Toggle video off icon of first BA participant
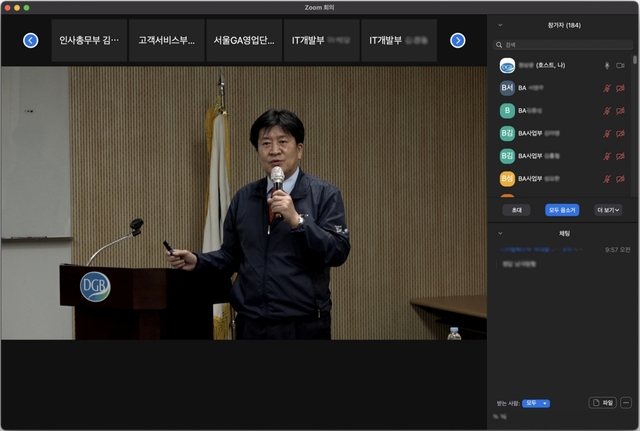This screenshot has width=640, height=431. pos(621,88)
